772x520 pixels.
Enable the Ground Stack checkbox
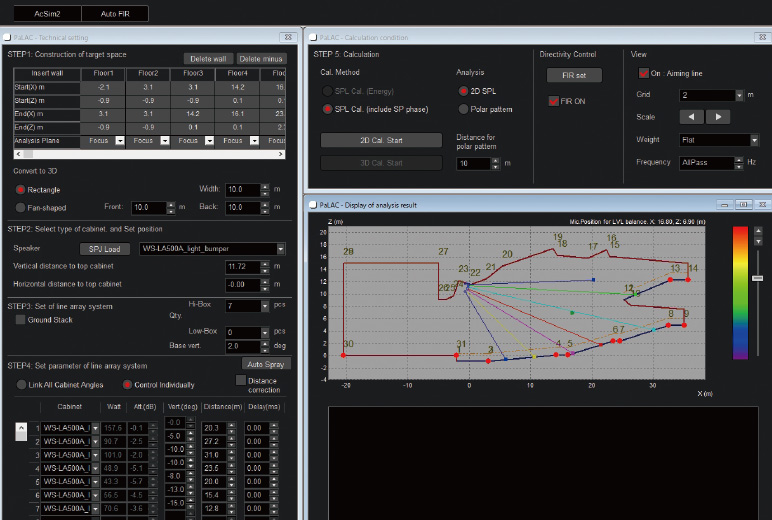tap(21, 319)
